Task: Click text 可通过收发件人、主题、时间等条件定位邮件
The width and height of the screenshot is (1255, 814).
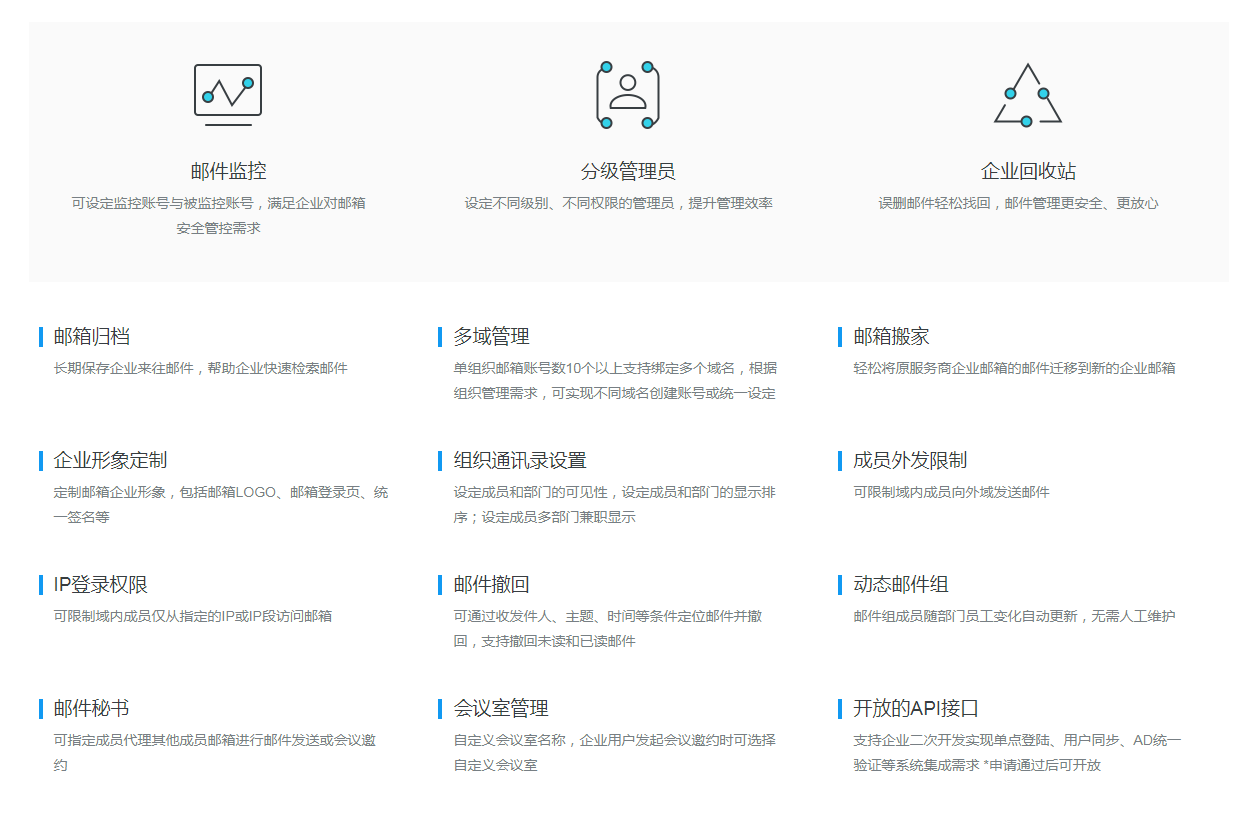Action: pos(593,616)
